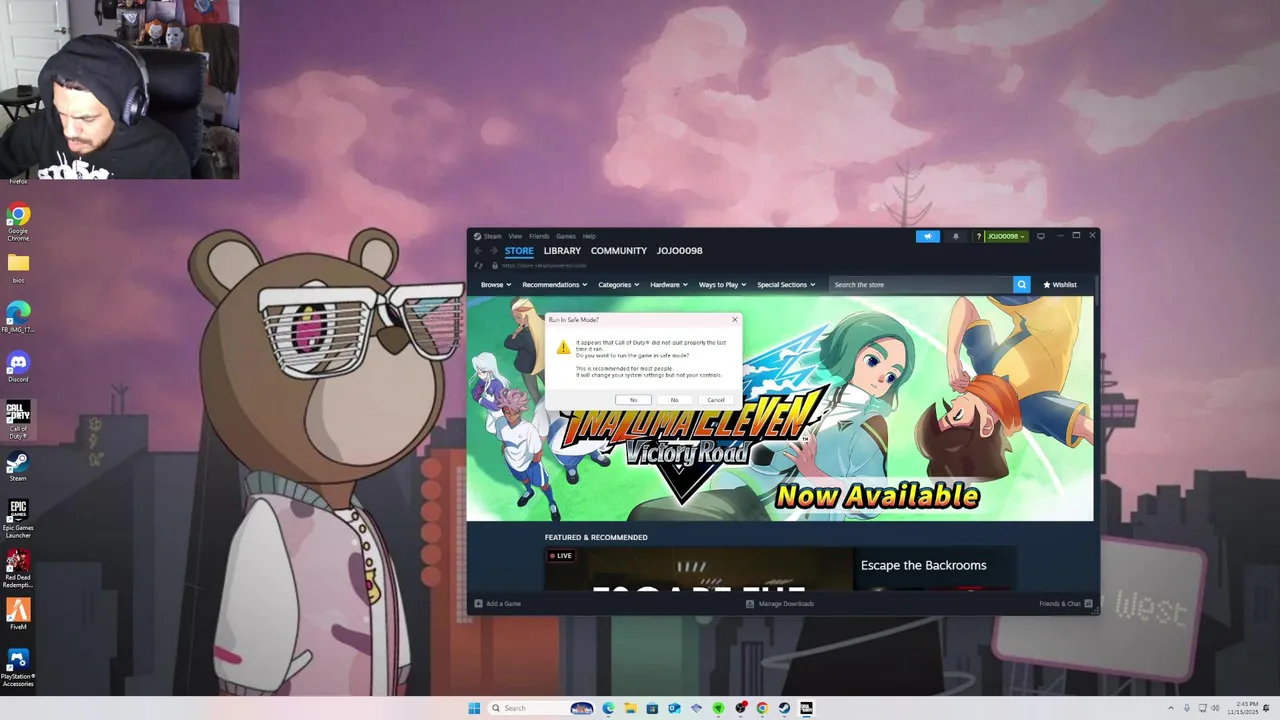Expand the Browse store dropdown
1280x720 pixels.
click(496, 285)
